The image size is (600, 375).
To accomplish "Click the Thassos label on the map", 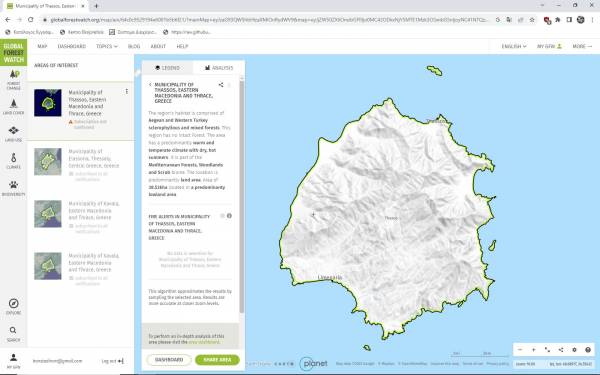I will (x=391, y=218).
